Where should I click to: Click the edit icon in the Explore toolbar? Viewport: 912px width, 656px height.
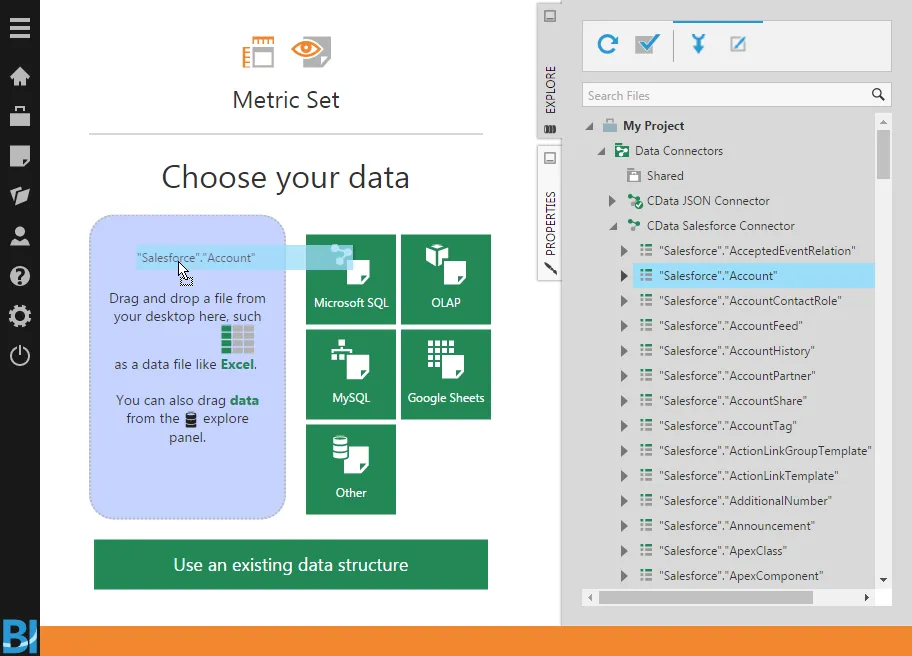[x=735, y=45]
